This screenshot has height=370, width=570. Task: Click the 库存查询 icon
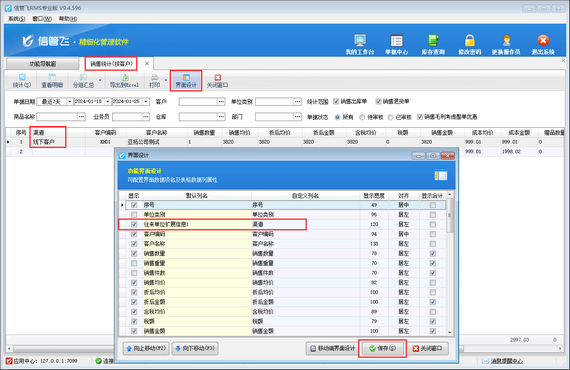(433, 44)
